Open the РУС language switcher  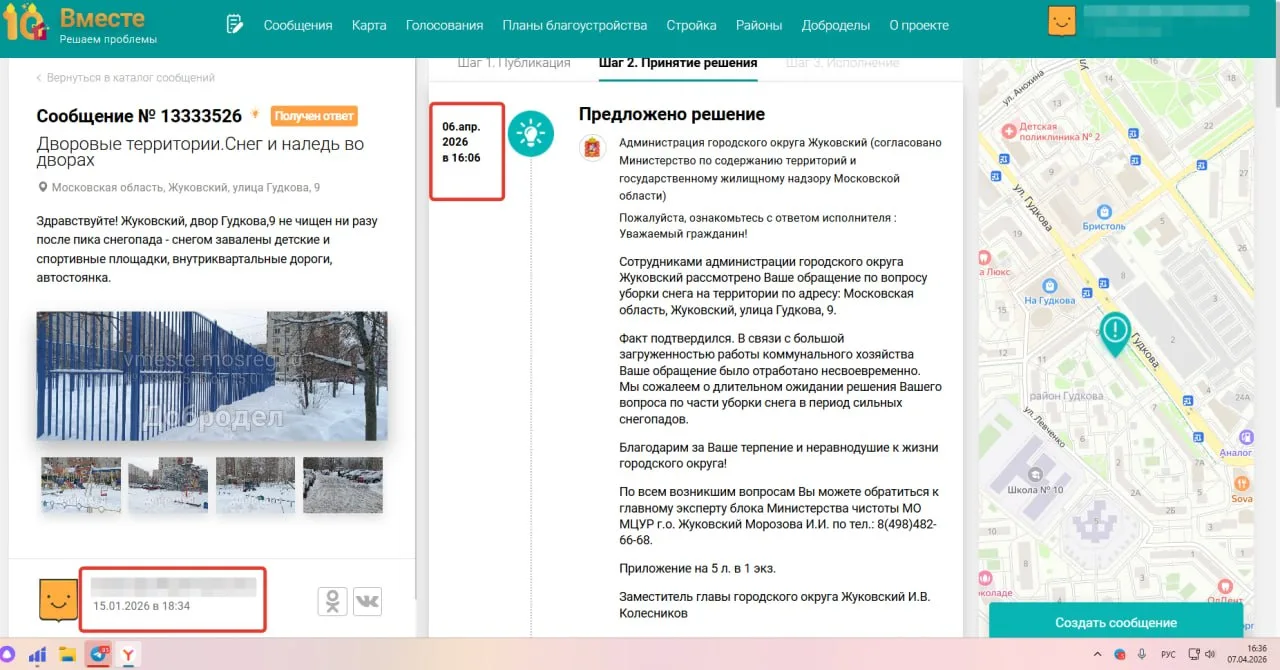1167,654
